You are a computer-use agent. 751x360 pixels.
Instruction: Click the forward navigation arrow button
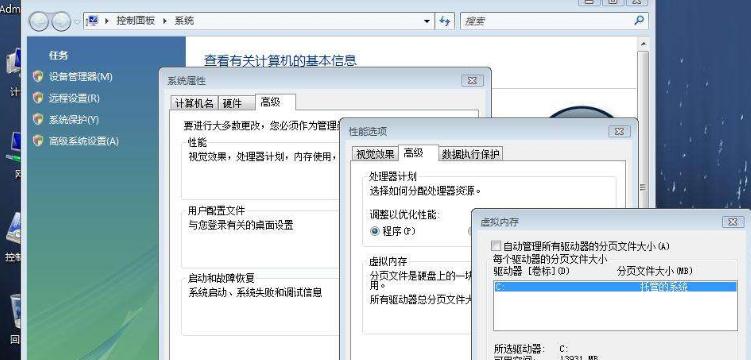pyautogui.click(x=61, y=21)
